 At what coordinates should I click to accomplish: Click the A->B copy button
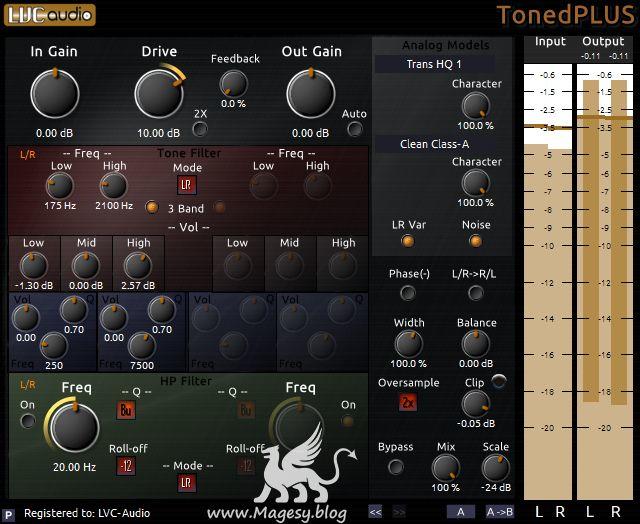coord(500,512)
